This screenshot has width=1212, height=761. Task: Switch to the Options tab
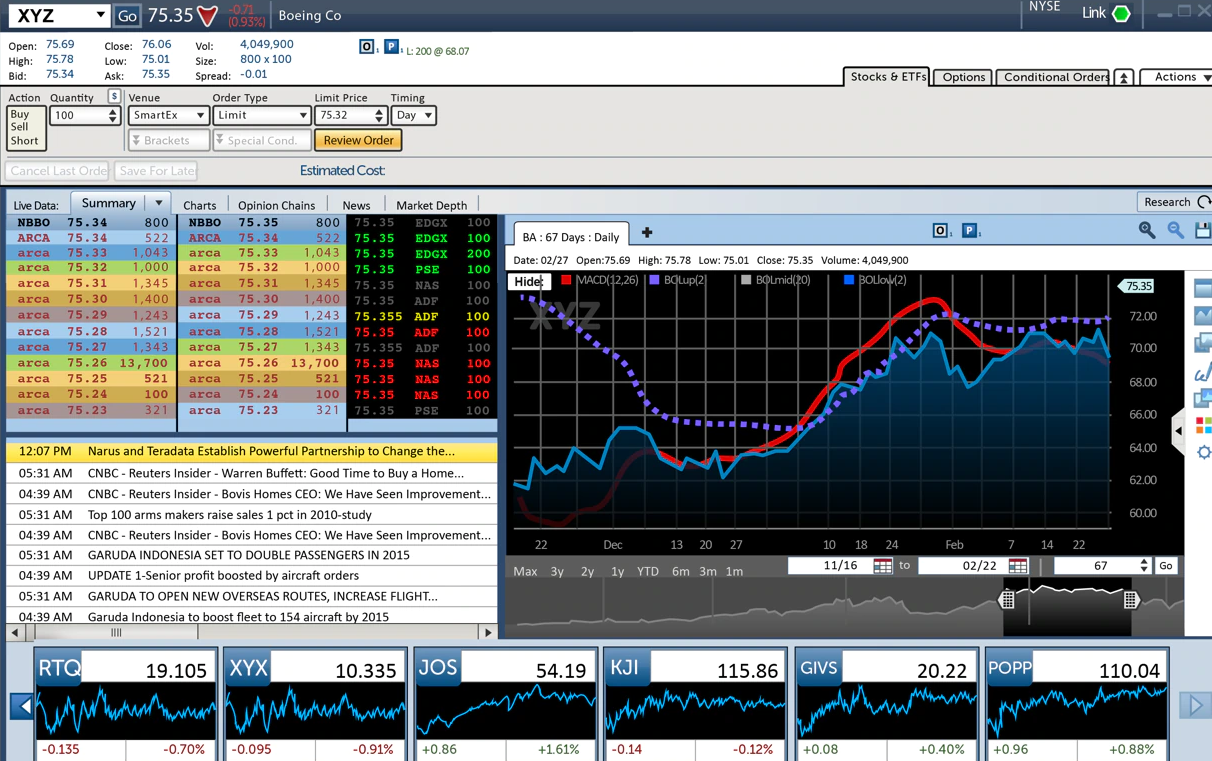click(963, 77)
